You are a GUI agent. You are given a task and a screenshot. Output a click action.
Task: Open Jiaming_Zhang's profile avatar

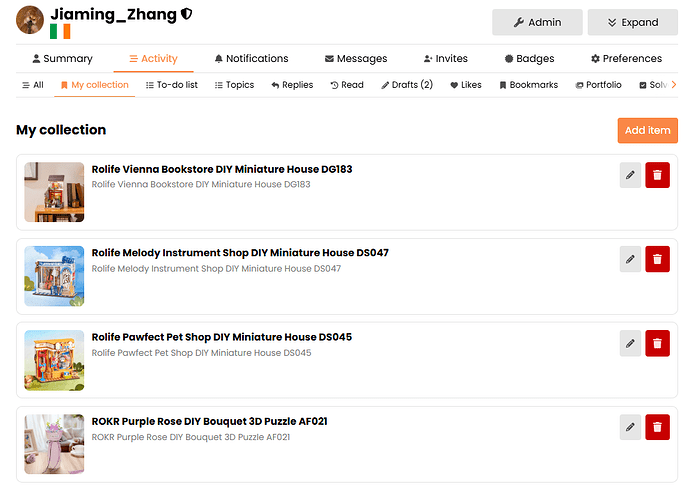pos(30,20)
